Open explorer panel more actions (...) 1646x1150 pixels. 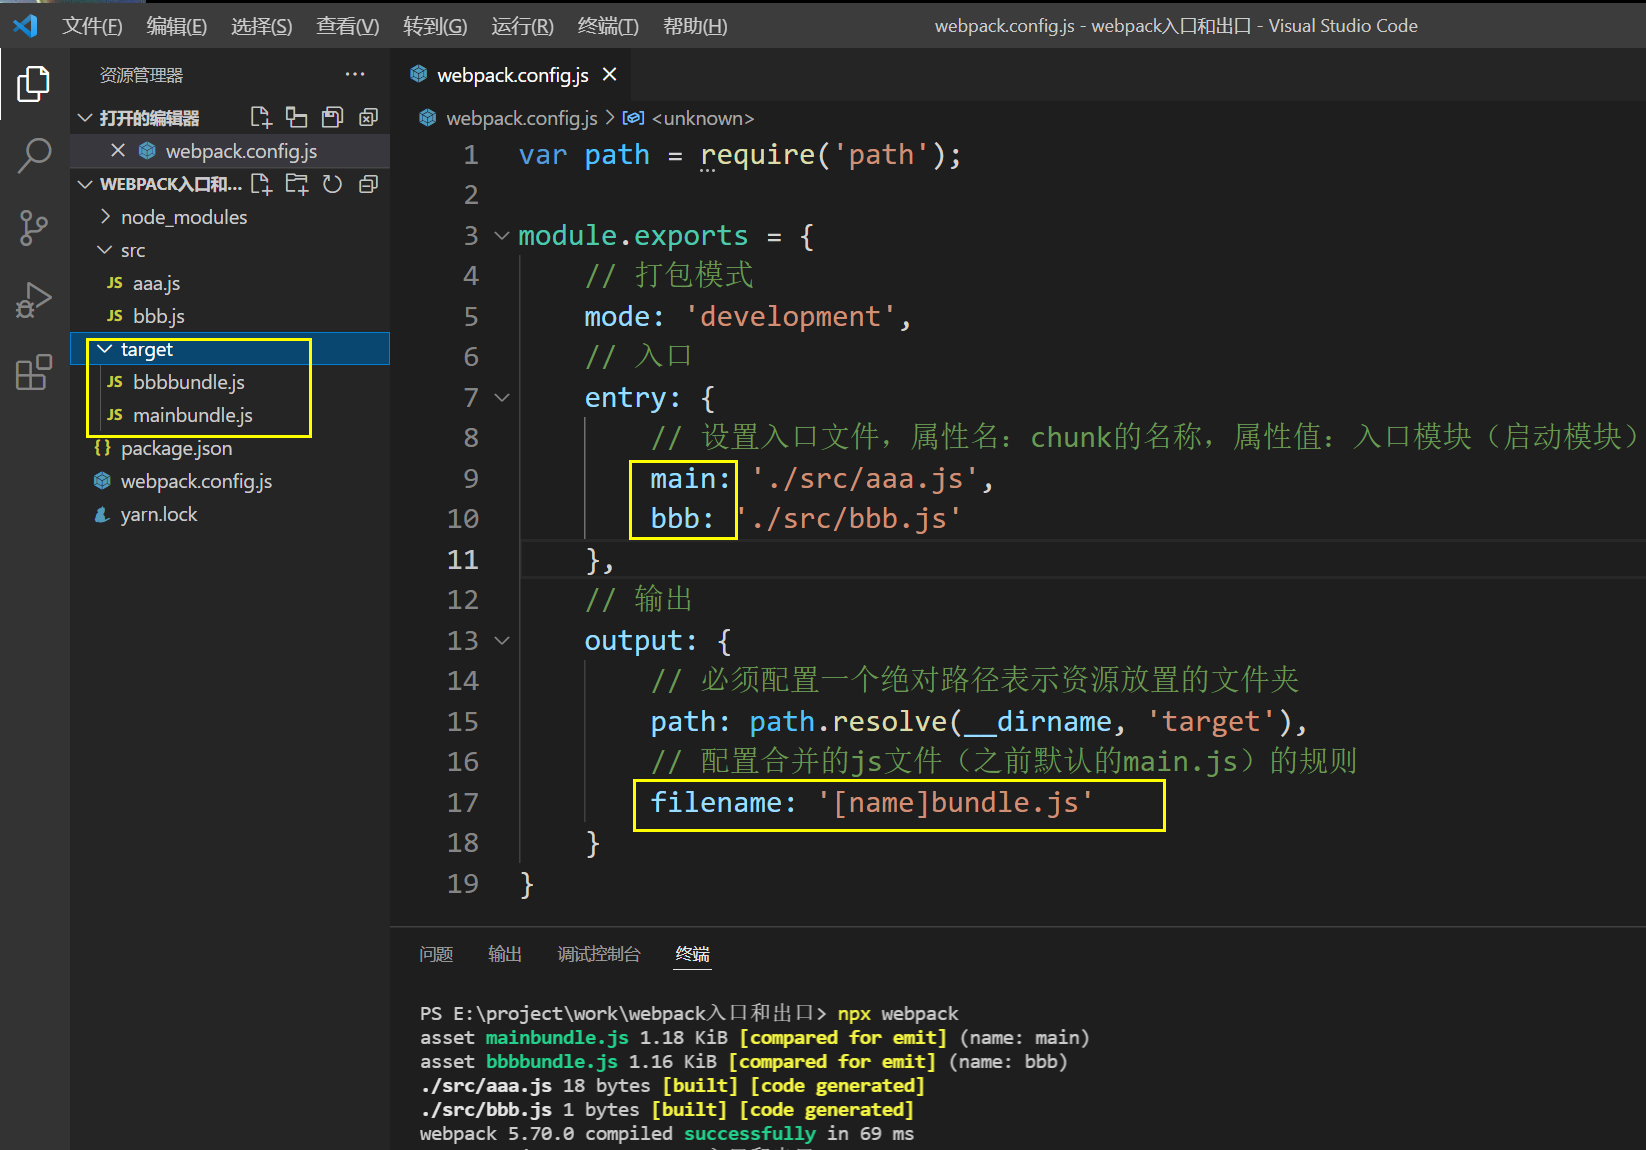[355, 75]
